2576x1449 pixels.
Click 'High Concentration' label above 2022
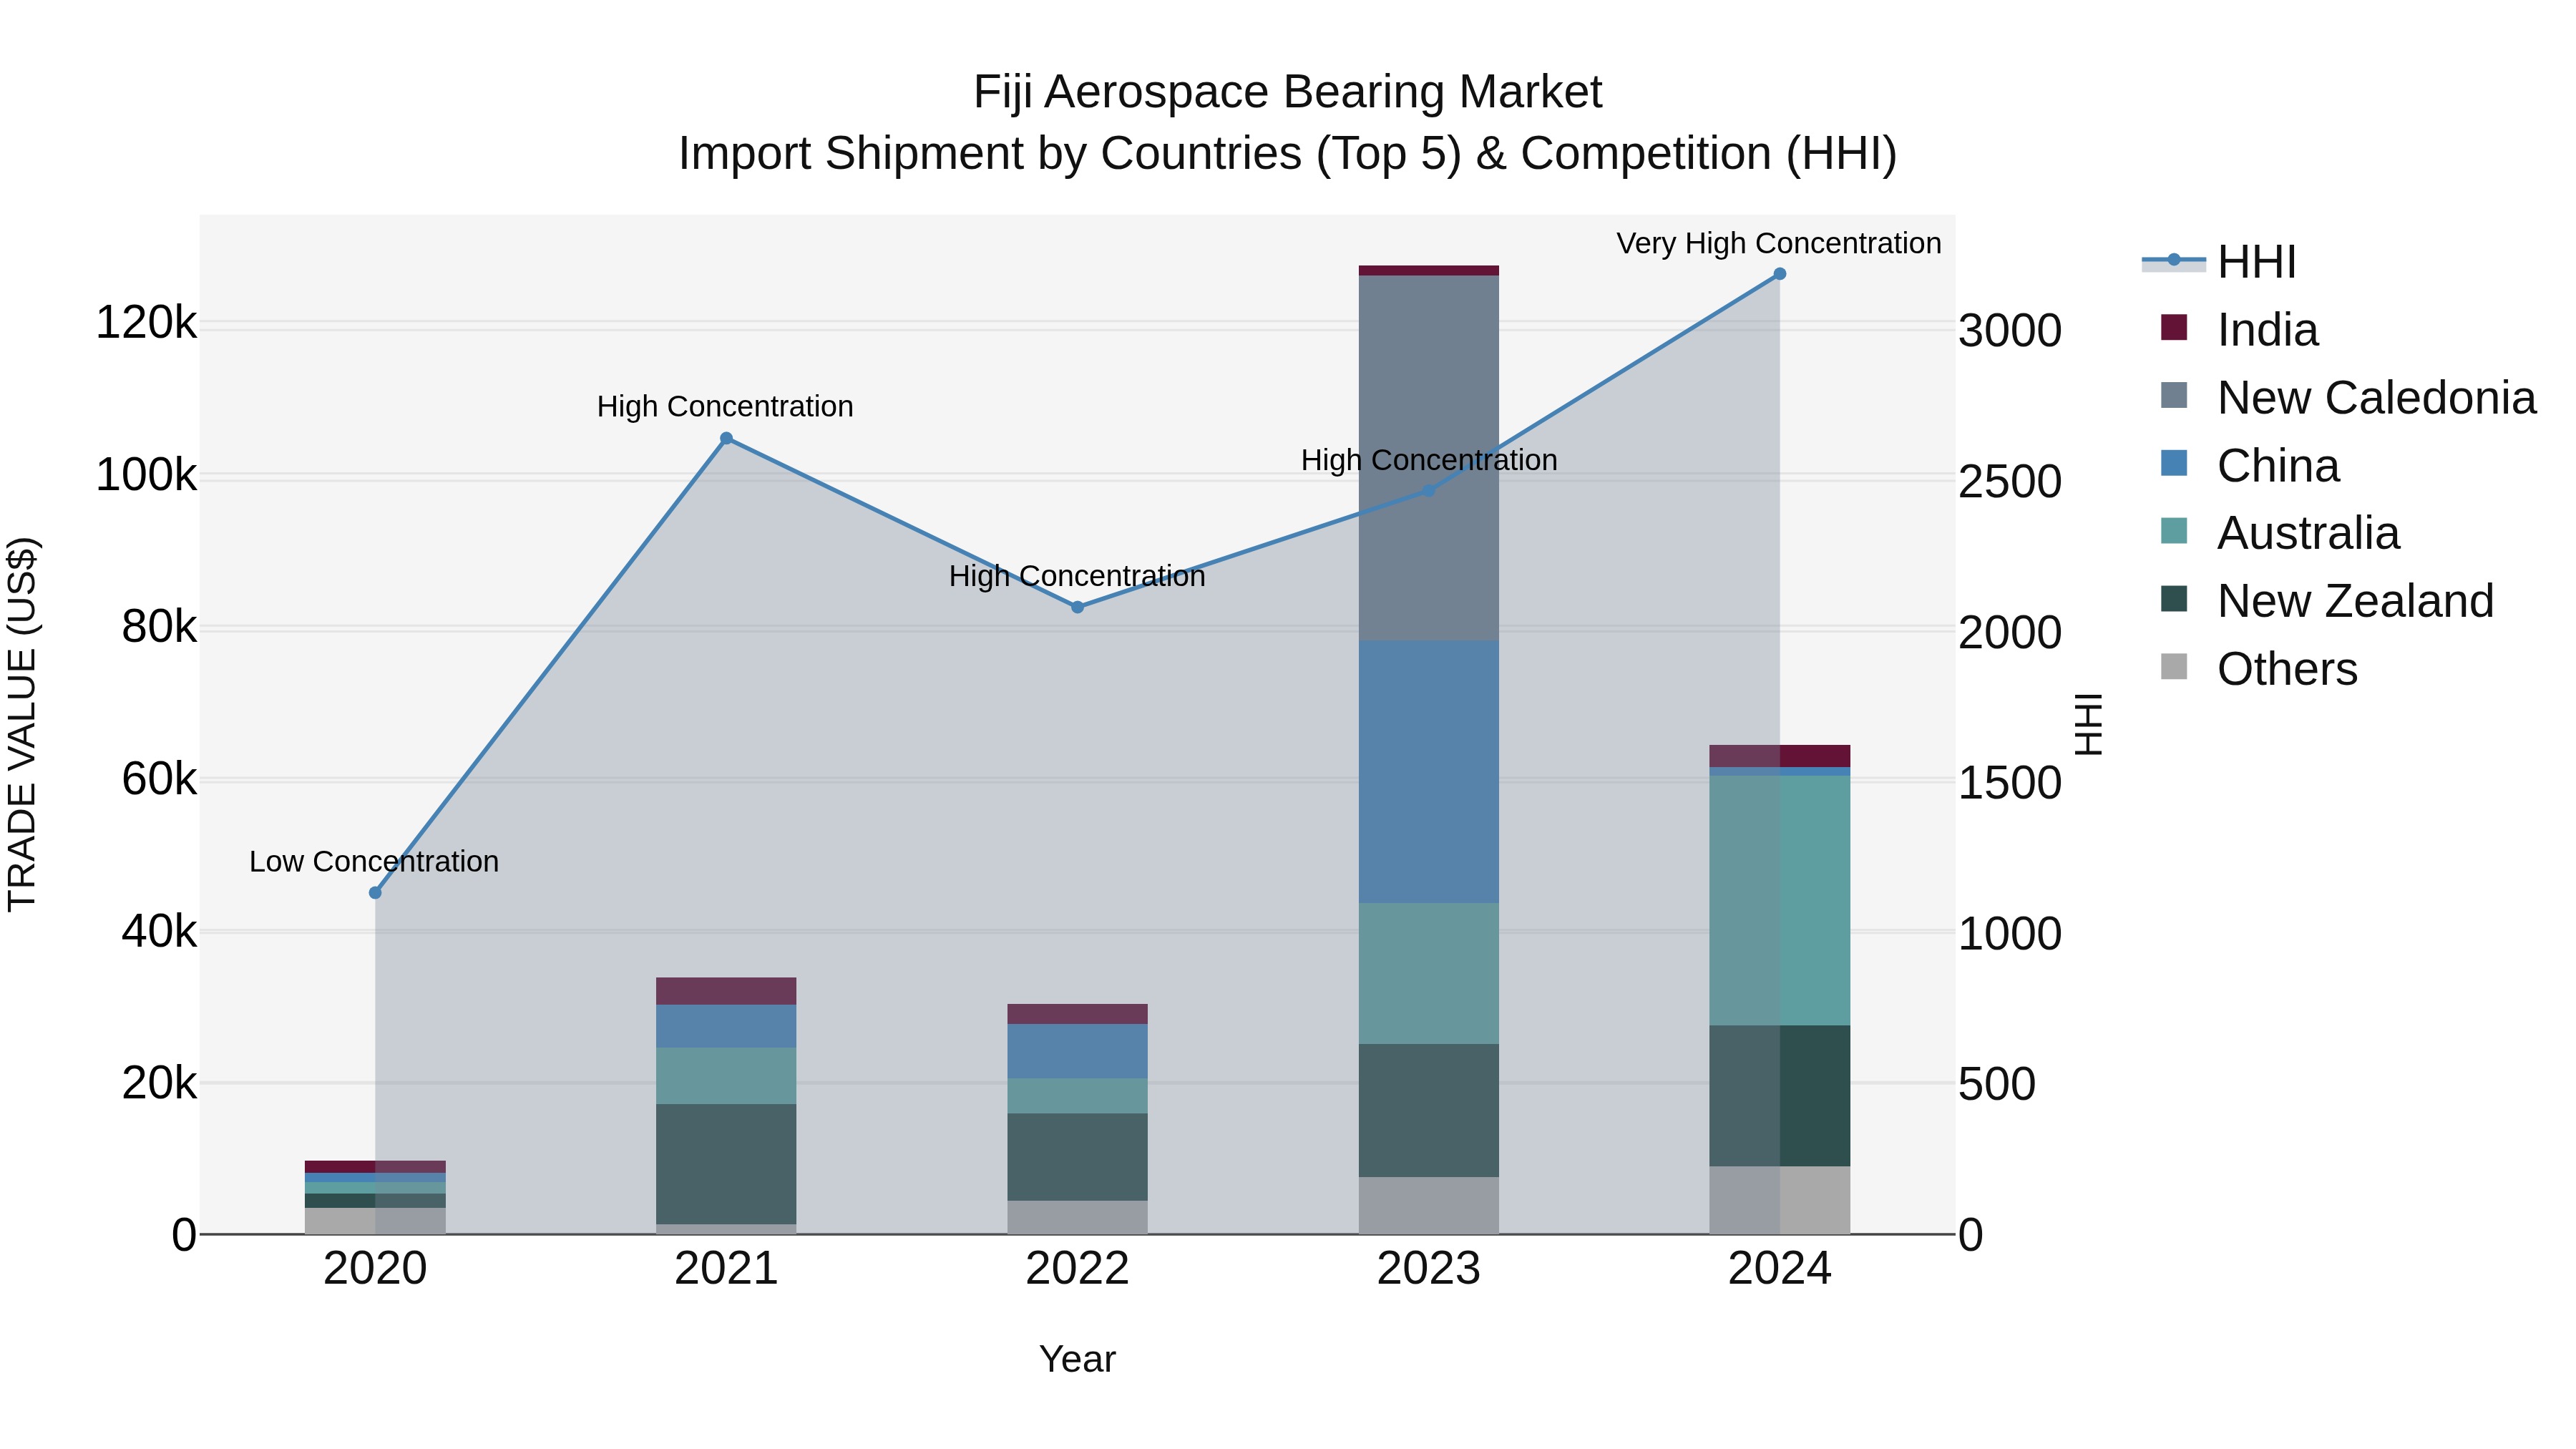click(x=1077, y=576)
